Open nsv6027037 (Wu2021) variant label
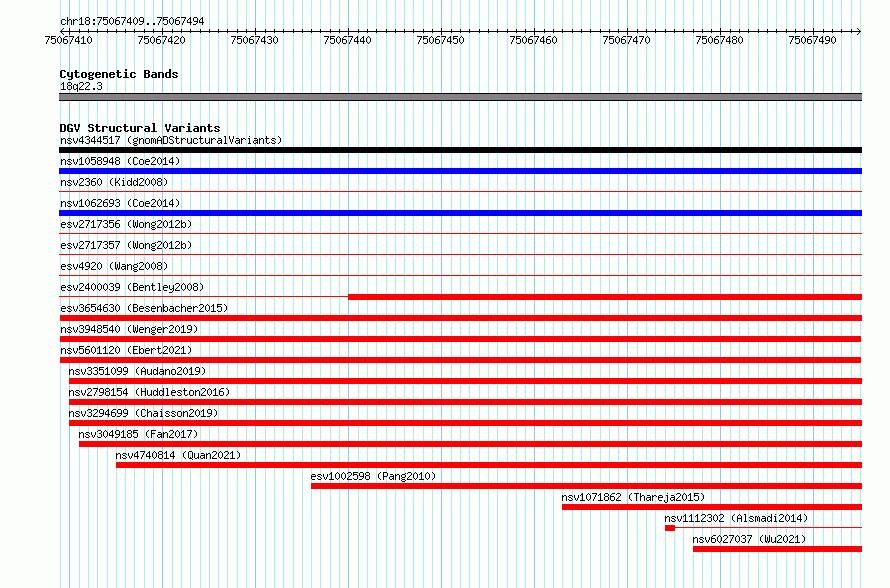Image resolution: width=890 pixels, height=588 pixels. 749,539
